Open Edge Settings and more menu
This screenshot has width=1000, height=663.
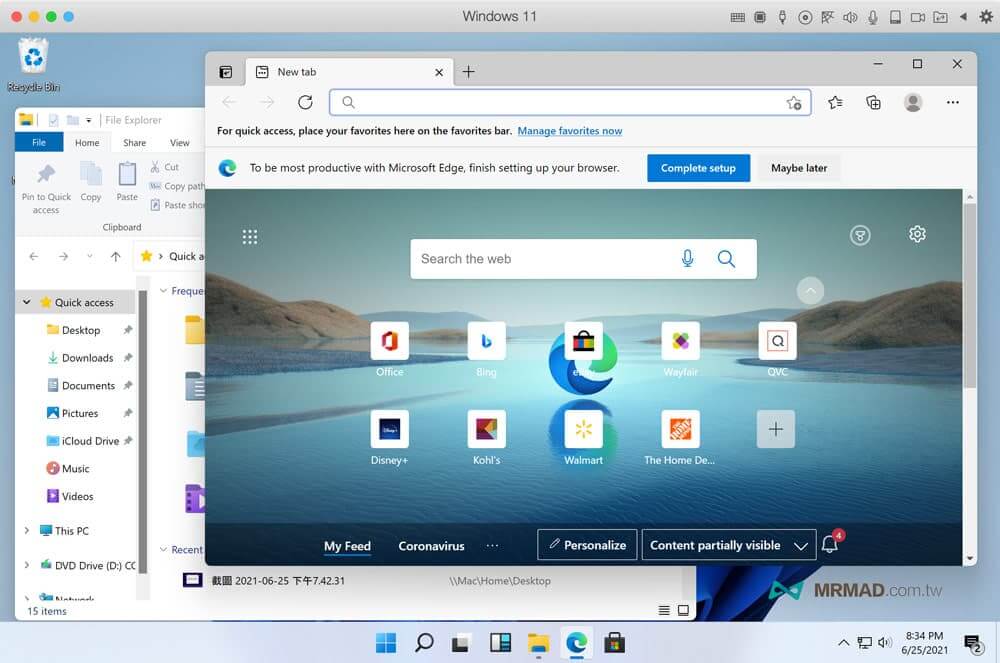[x=952, y=102]
